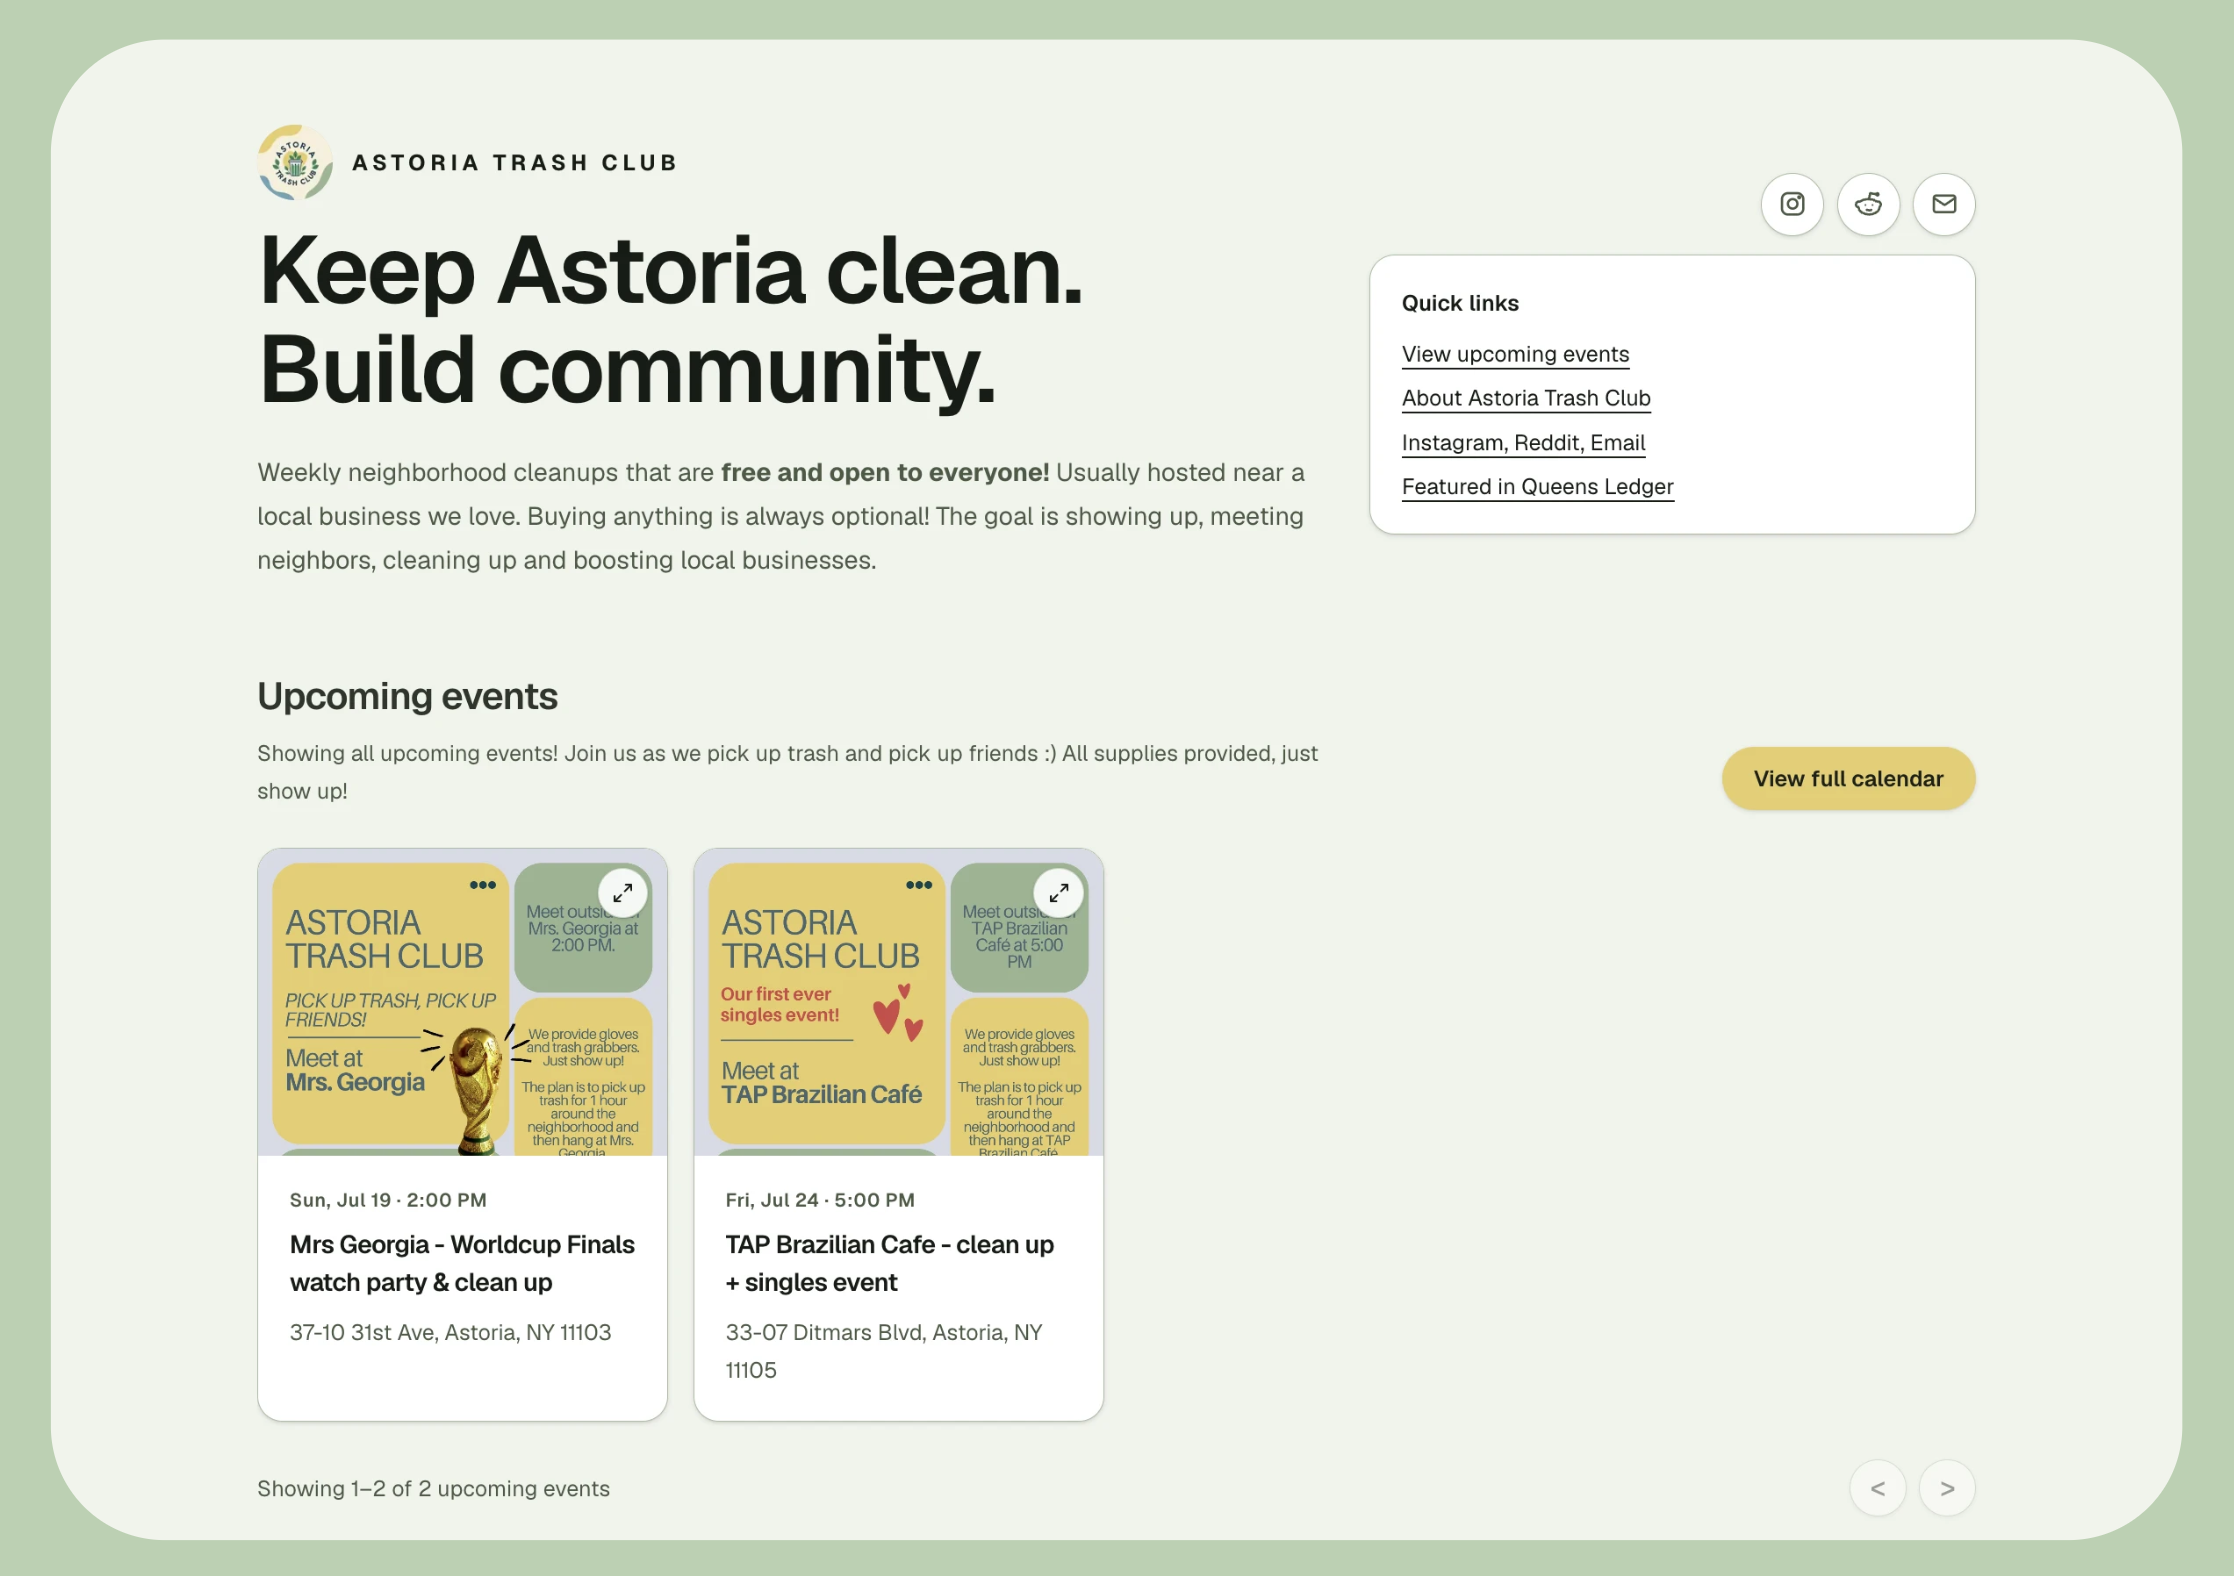
Task: Click the 33-07 Ditmars Blvd address
Action: pos(884,1351)
